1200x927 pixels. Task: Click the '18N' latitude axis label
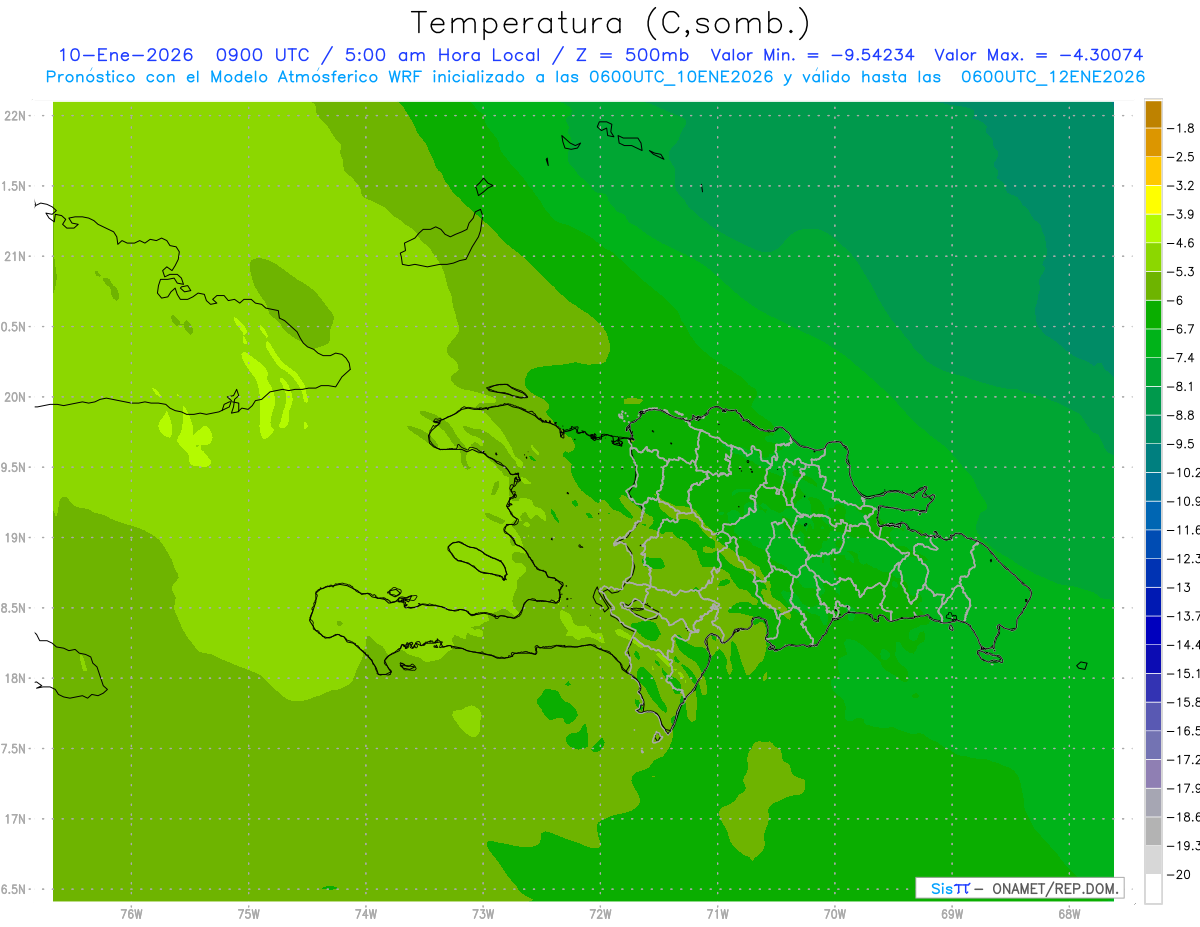click(x=16, y=679)
